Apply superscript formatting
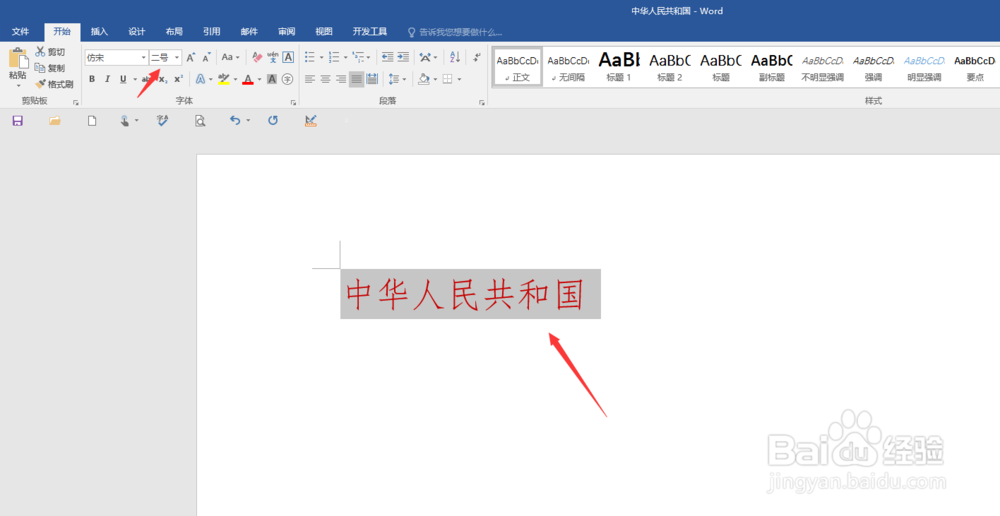The image size is (1000, 516). 179,79
